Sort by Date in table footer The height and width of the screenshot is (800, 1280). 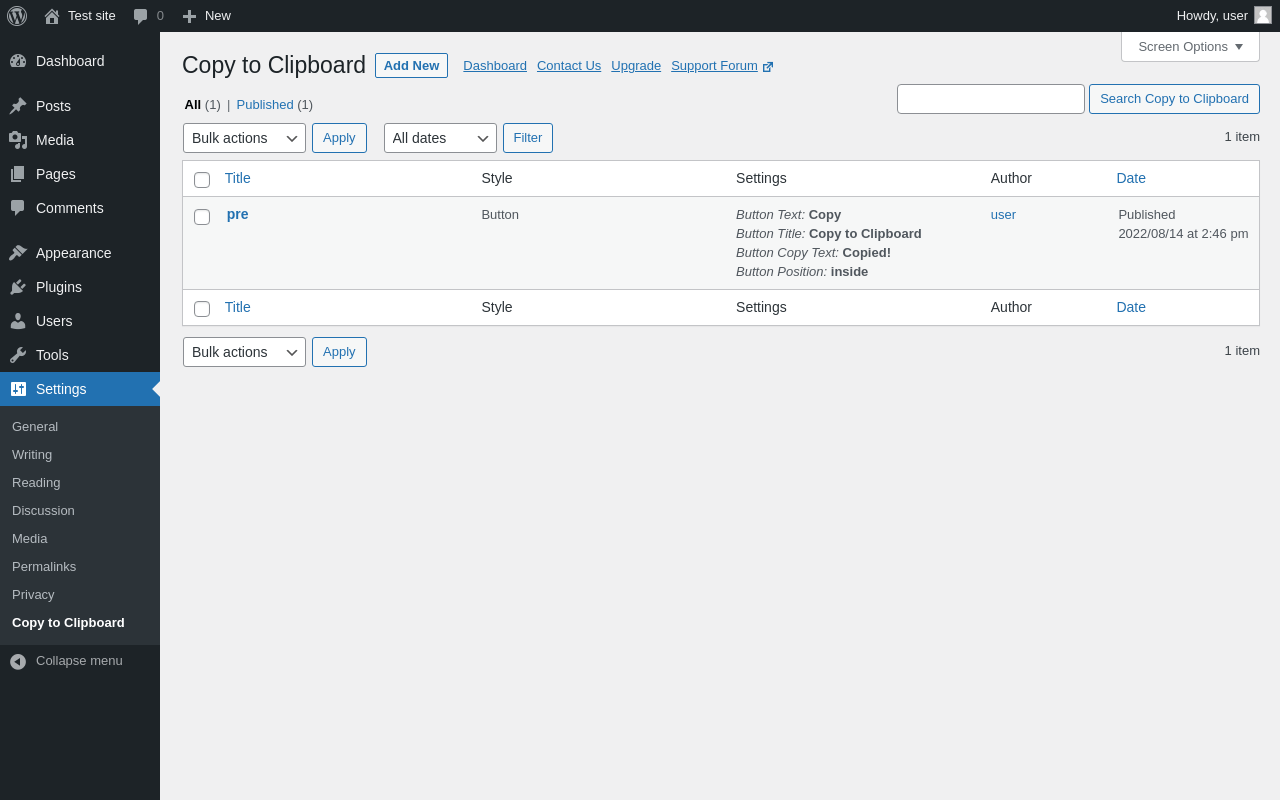coord(1131,307)
